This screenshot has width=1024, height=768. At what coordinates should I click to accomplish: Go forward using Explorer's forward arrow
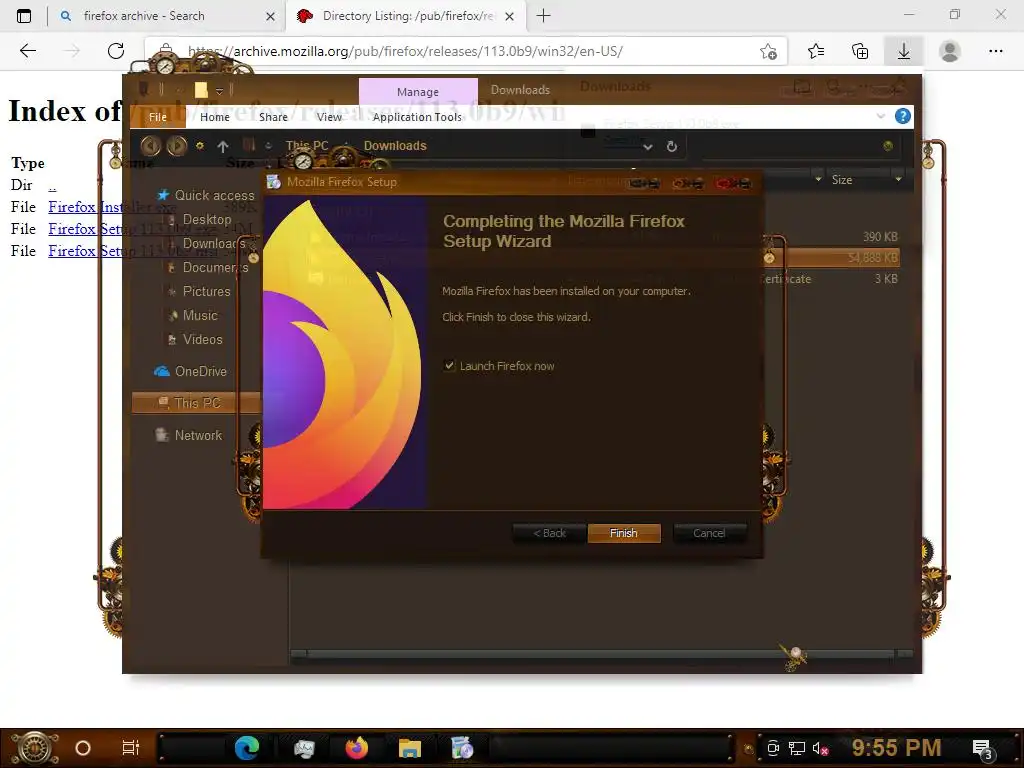point(176,146)
